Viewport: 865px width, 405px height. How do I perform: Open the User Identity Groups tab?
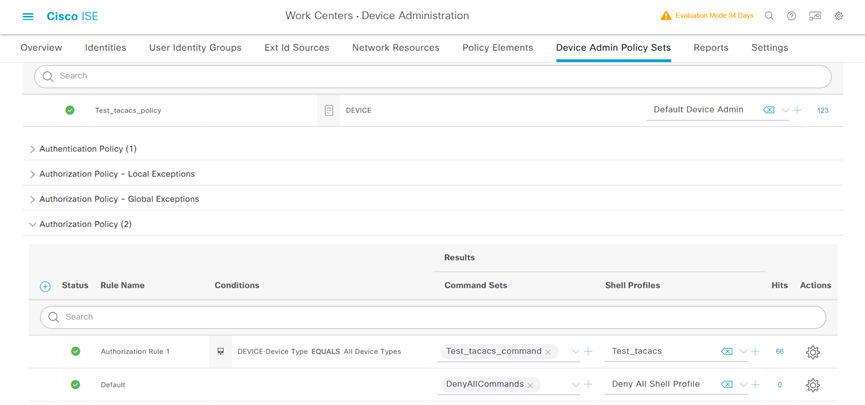click(195, 47)
